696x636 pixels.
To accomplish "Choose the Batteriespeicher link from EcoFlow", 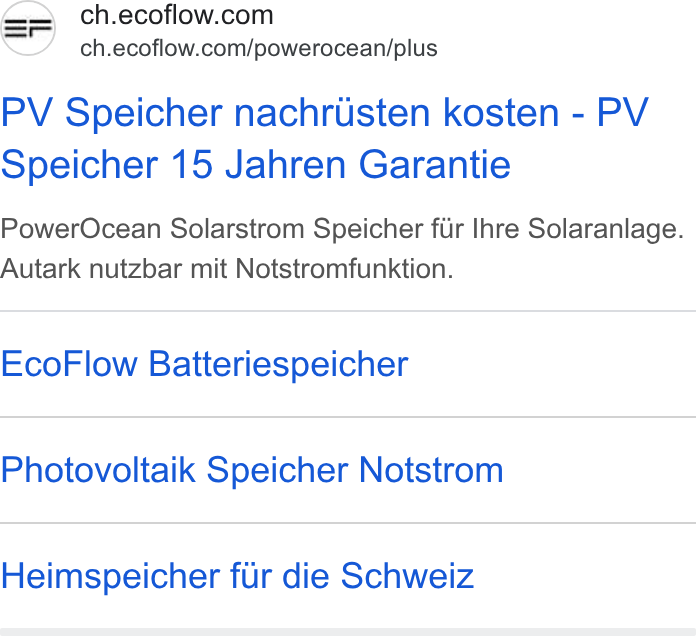I will (205, 364).
